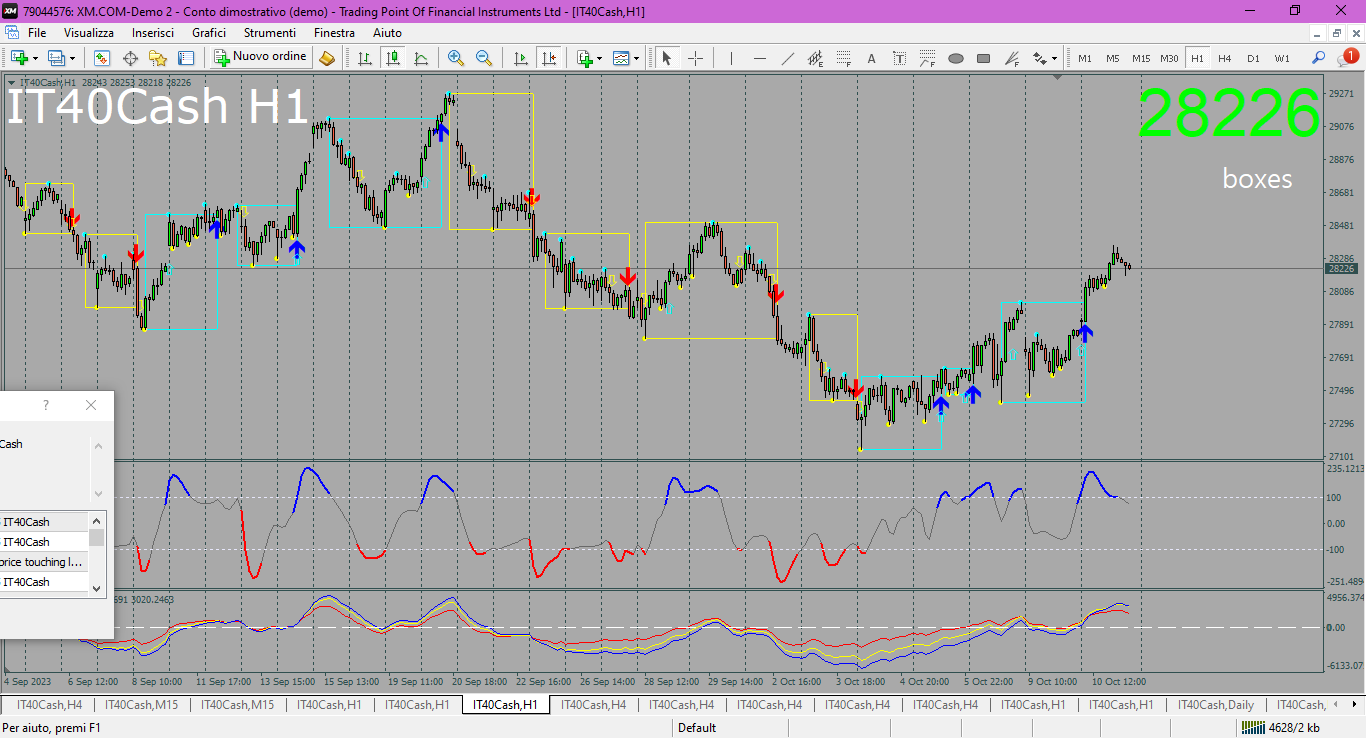The image size is (1366, 738).
Task: Open the Aiuto menu
Action: pos(387,33)
